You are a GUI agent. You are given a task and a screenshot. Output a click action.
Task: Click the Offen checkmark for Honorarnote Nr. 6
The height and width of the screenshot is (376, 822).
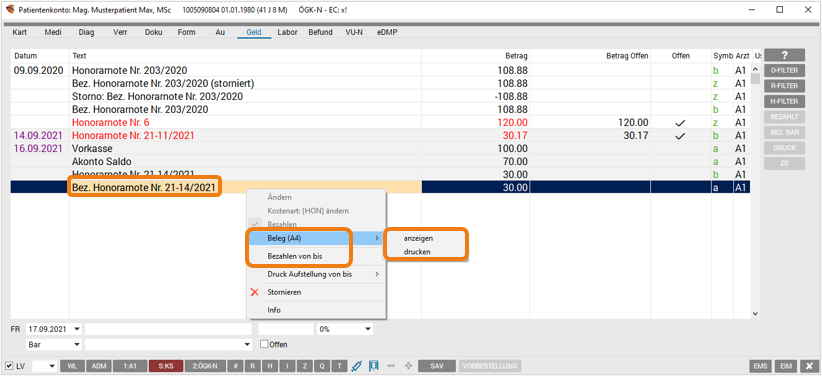coord(680,123)
